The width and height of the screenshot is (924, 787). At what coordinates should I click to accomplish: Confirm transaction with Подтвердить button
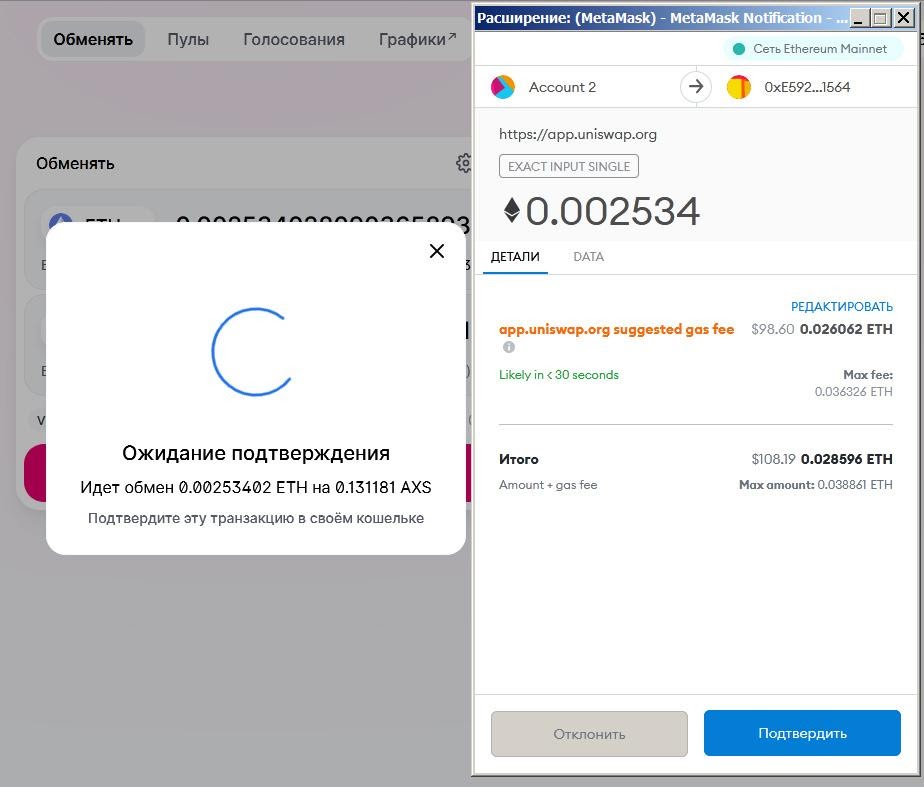[802, 733]
